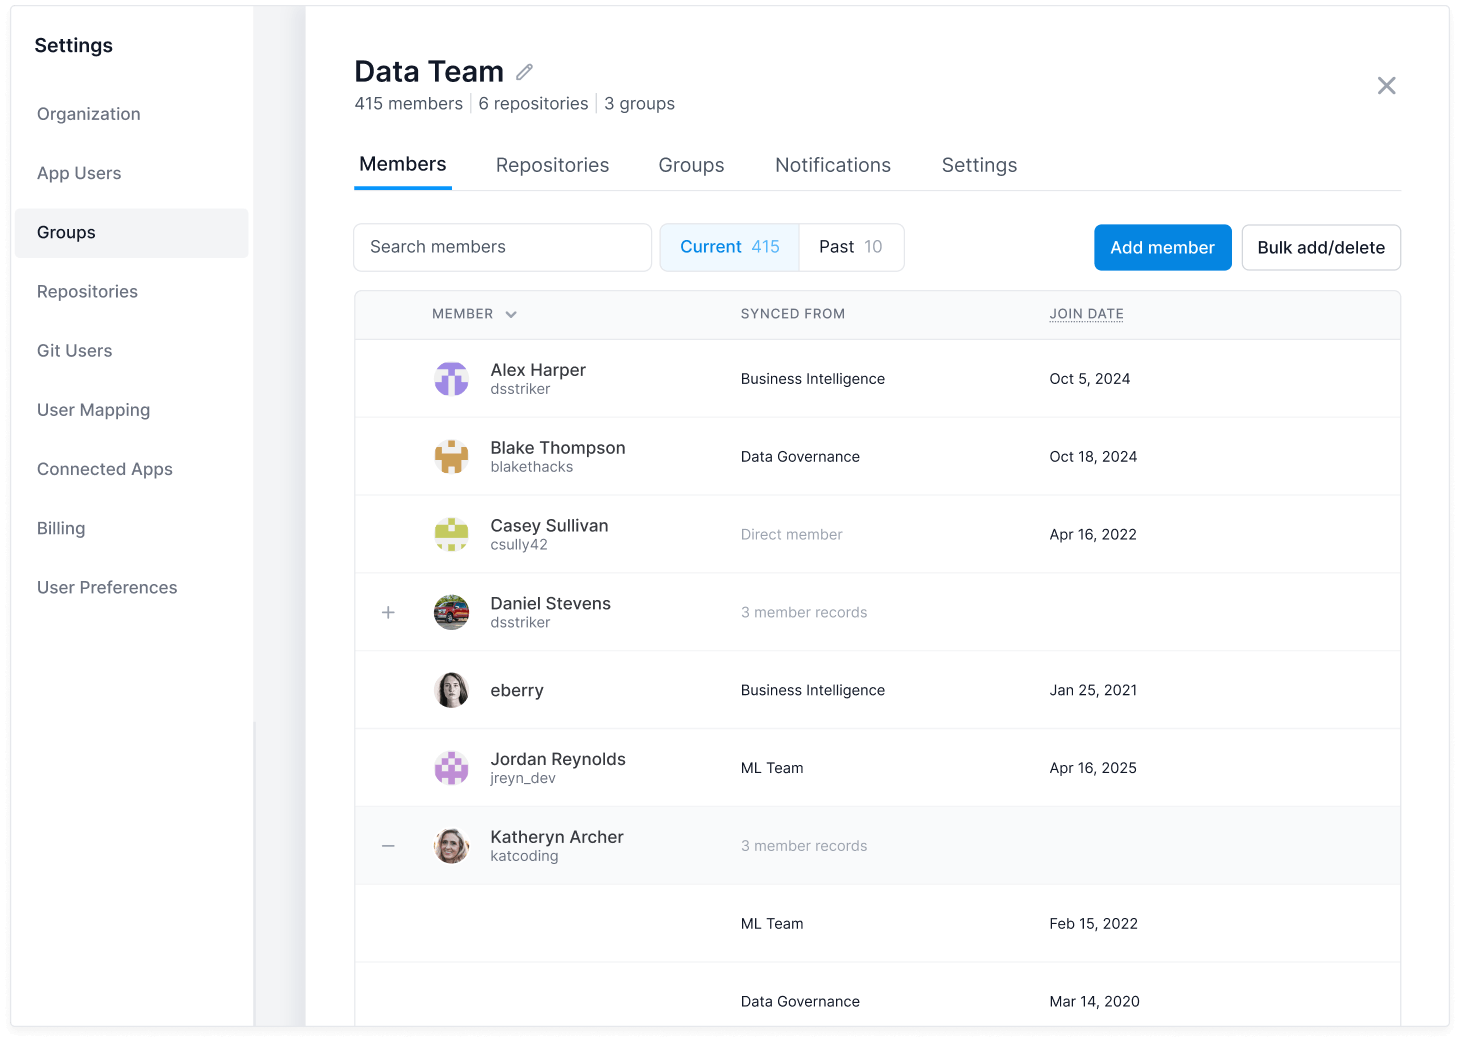
Task: Expand Daniel Stevens' member records
Action: 388,612
